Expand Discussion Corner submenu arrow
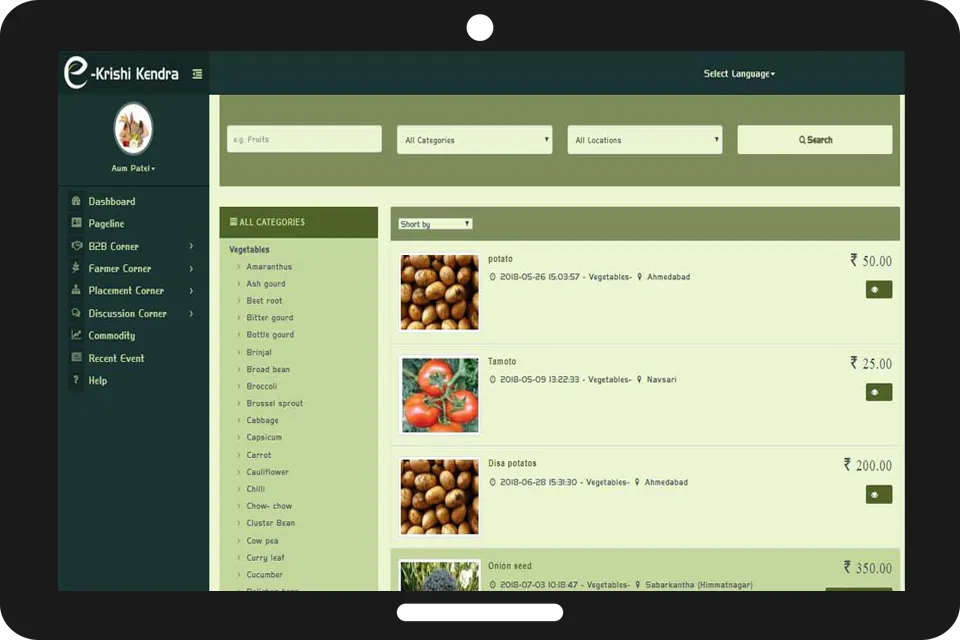 pyautogui.click(x=191, y=313)
